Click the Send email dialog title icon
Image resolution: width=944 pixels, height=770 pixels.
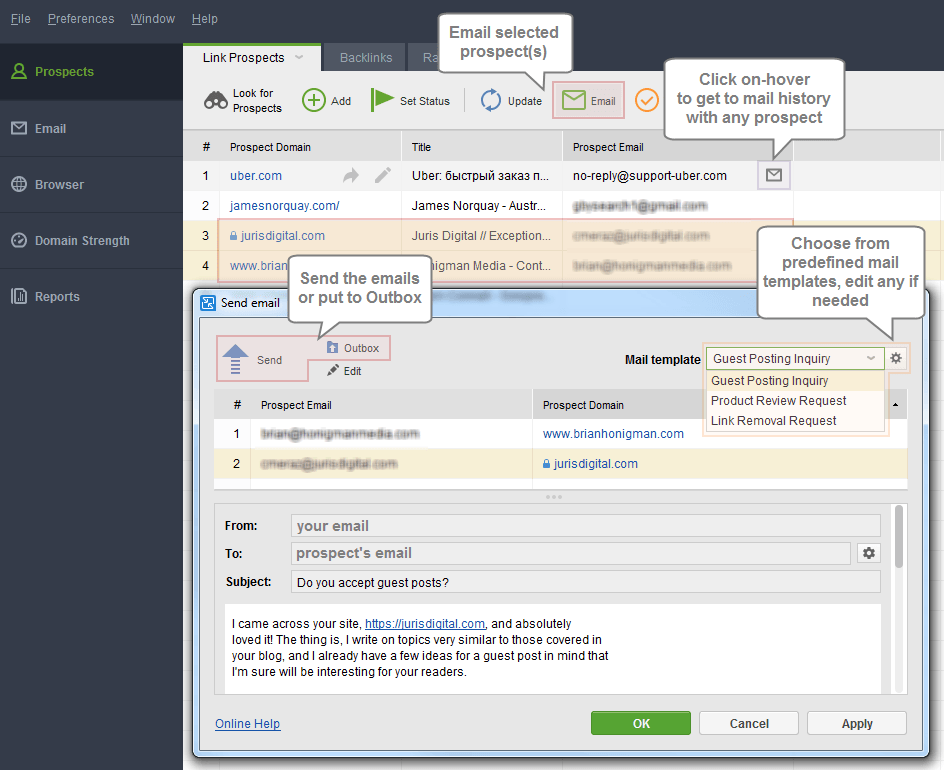[208, 303]
